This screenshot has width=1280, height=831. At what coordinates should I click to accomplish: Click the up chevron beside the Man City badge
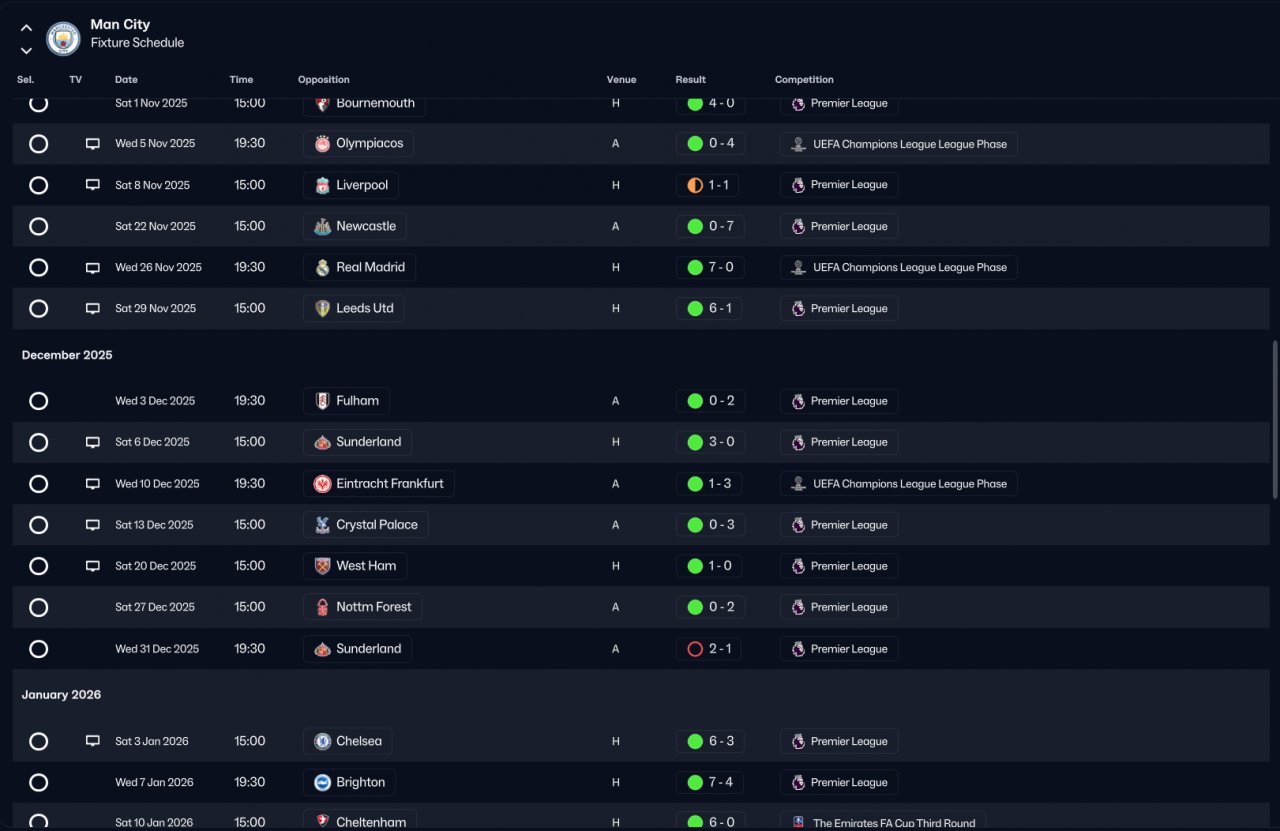click(x=26, y=28)
